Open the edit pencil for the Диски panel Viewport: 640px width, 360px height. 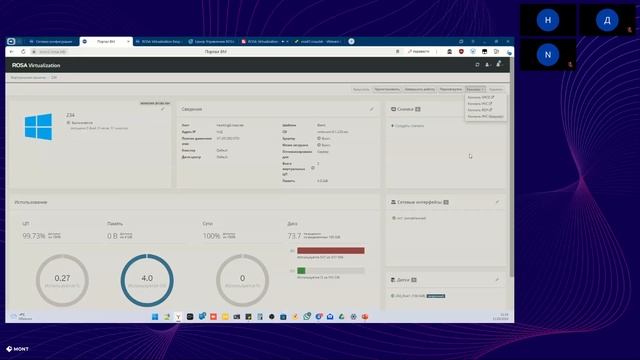[497, 280]
